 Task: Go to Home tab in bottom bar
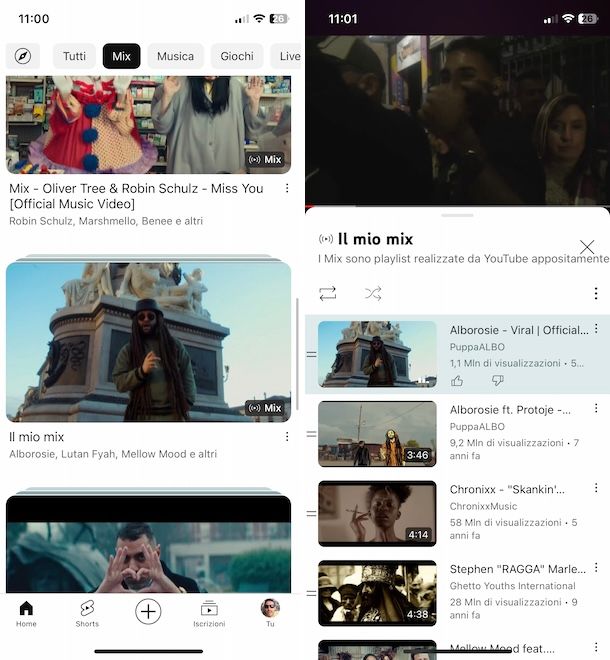(26, 613)
